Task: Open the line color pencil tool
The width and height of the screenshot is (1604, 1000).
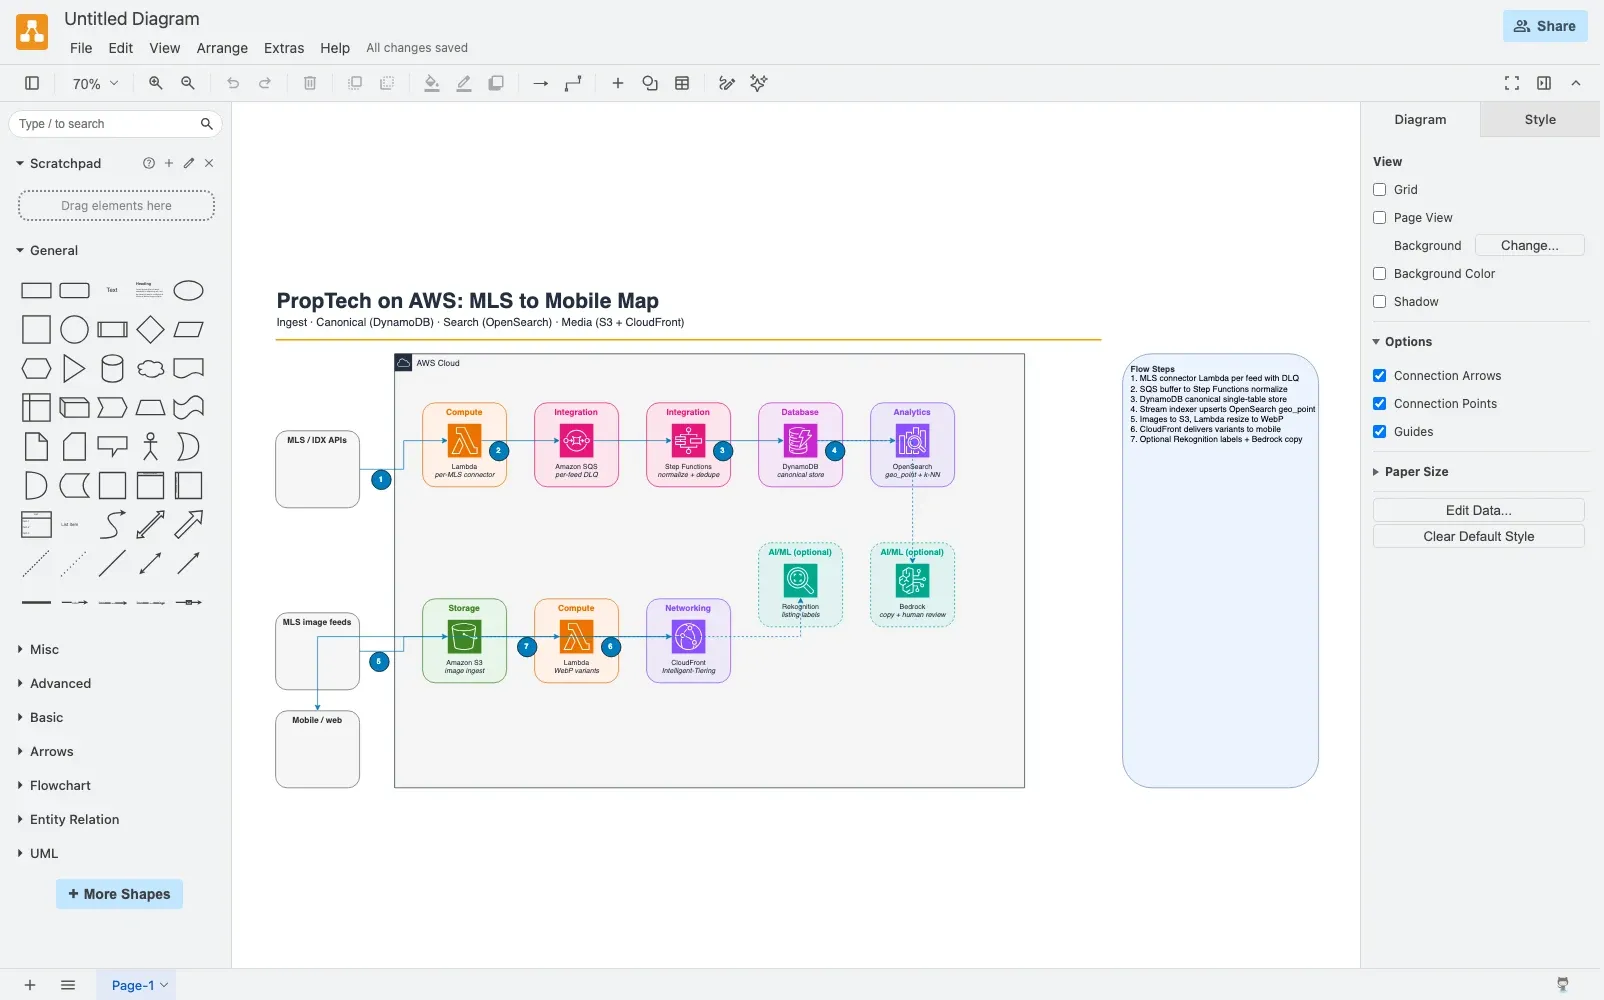Action: [464, 84]
